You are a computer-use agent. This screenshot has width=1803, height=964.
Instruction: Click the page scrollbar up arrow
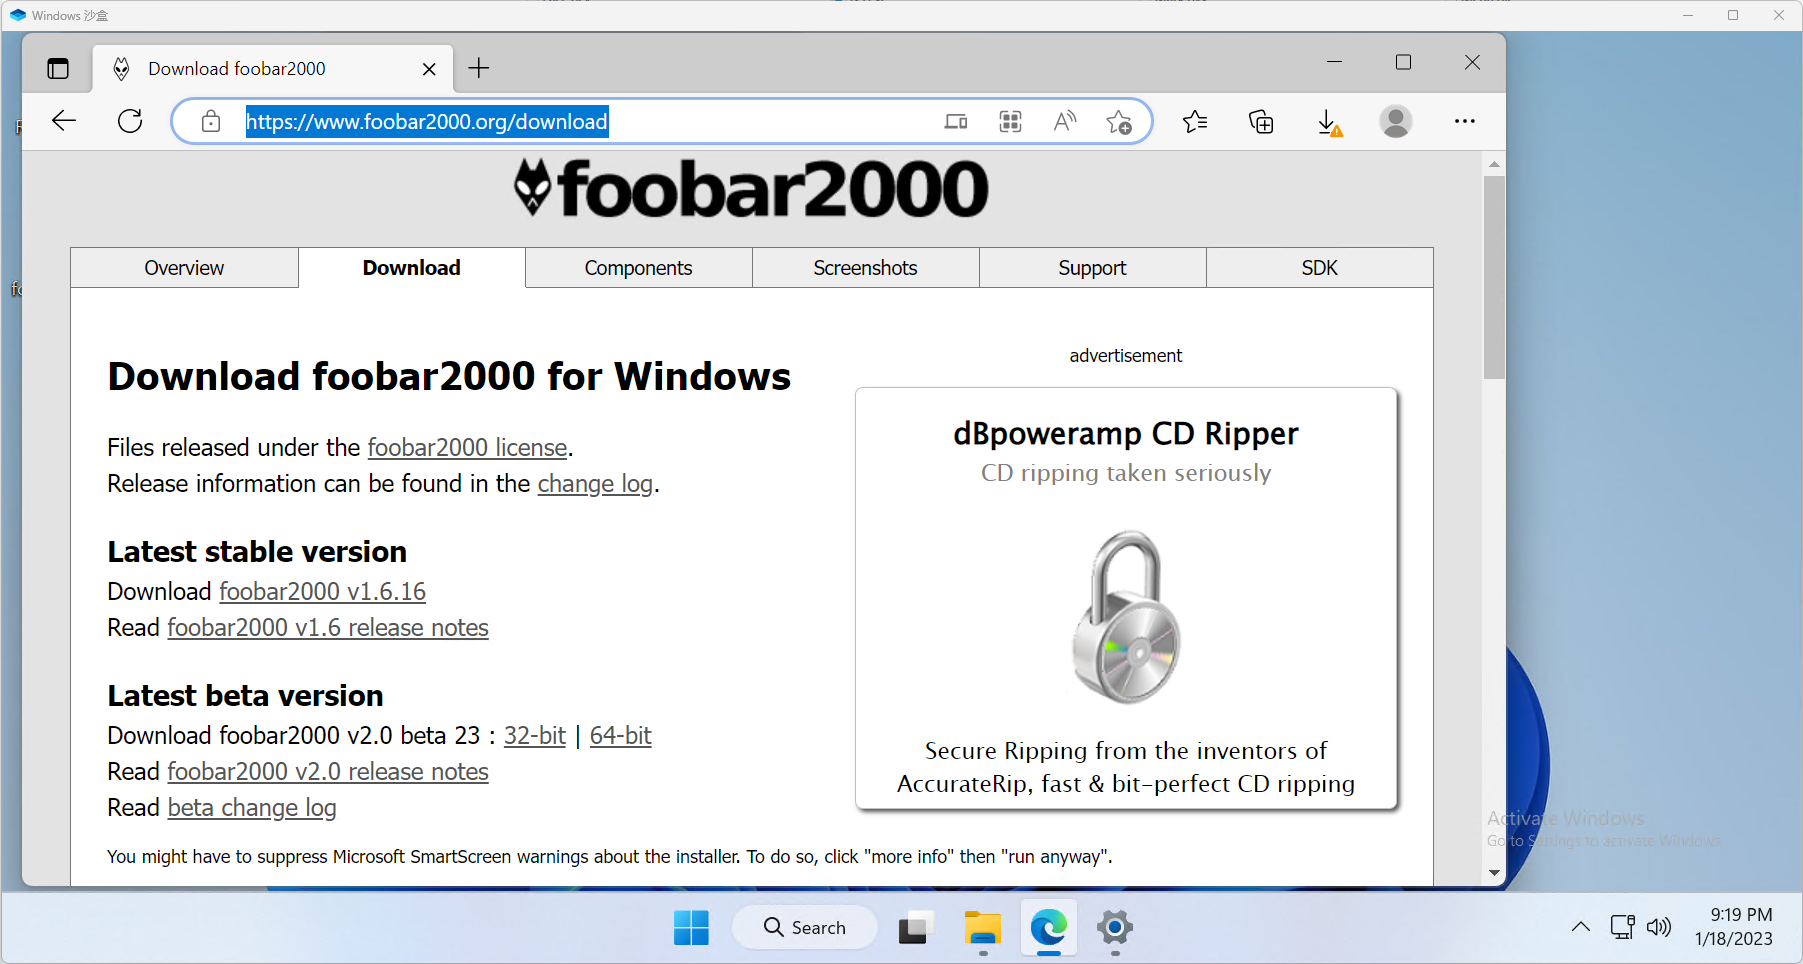coord(1494,164)
